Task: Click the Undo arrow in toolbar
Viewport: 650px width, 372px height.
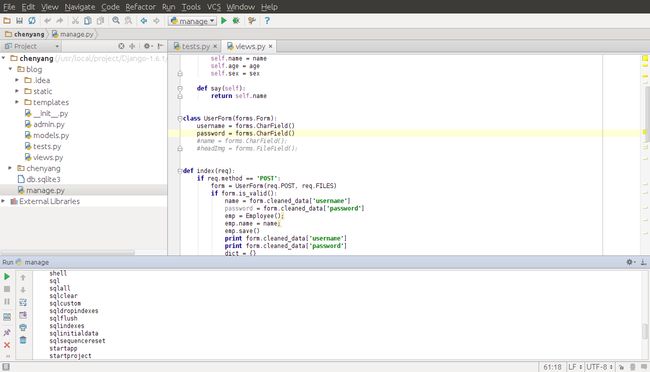Action: [48, 21]
